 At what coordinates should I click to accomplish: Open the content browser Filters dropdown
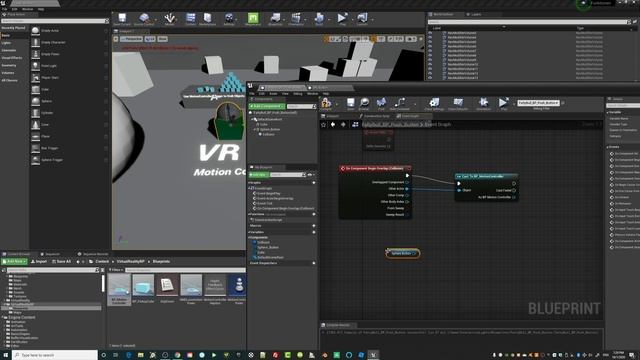[x=116, y=270]
